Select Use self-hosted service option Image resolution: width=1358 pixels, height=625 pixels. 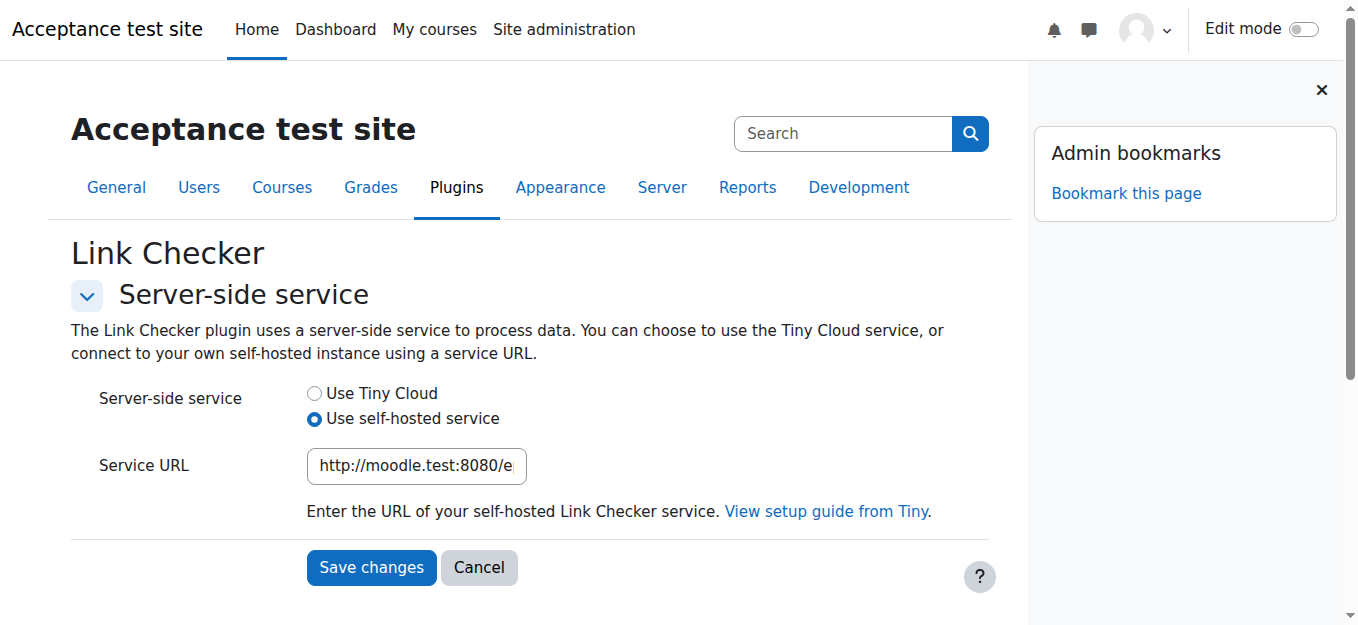[314, 419]
